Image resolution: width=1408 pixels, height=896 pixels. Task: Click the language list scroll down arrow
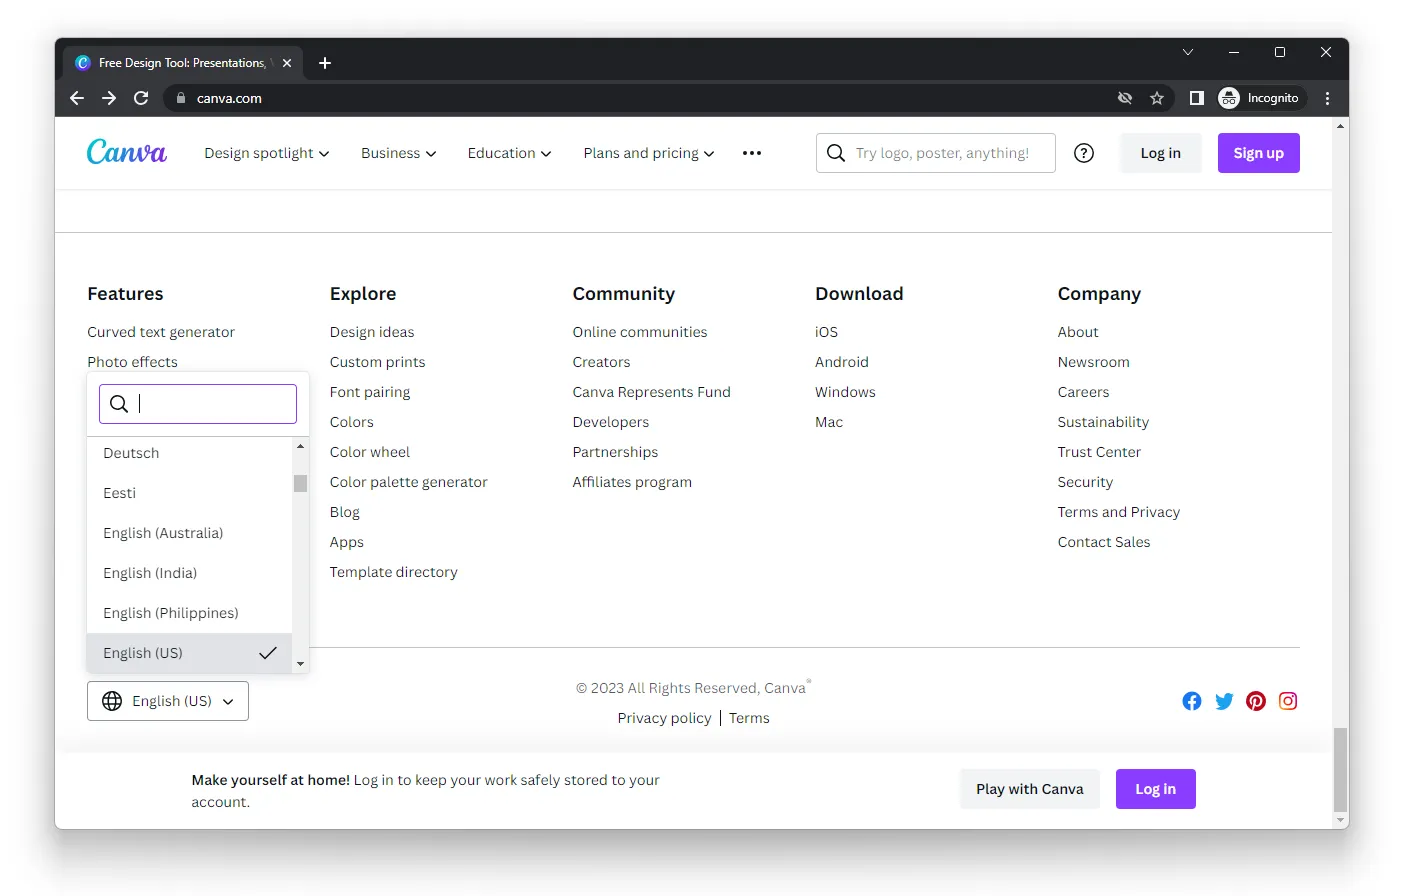(300, 664)
